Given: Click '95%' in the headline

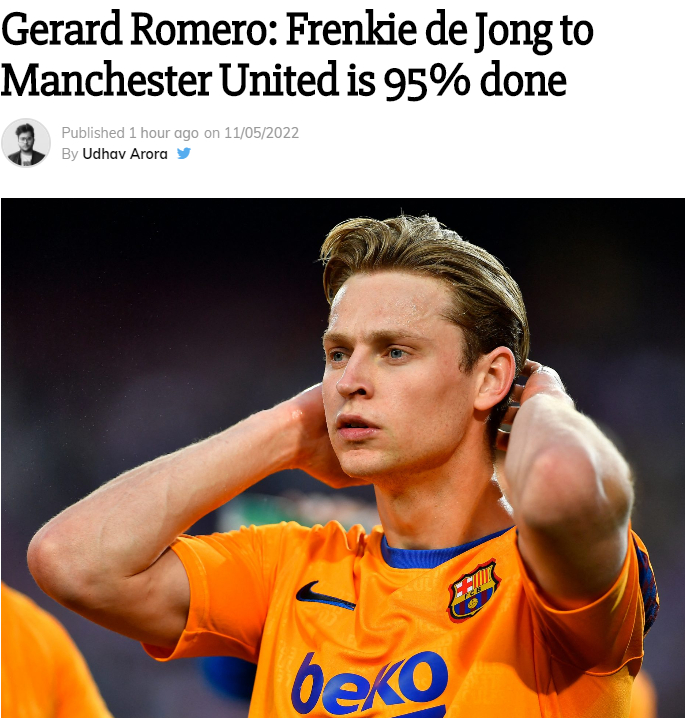Looking at the screenshot, I should 427,81.
